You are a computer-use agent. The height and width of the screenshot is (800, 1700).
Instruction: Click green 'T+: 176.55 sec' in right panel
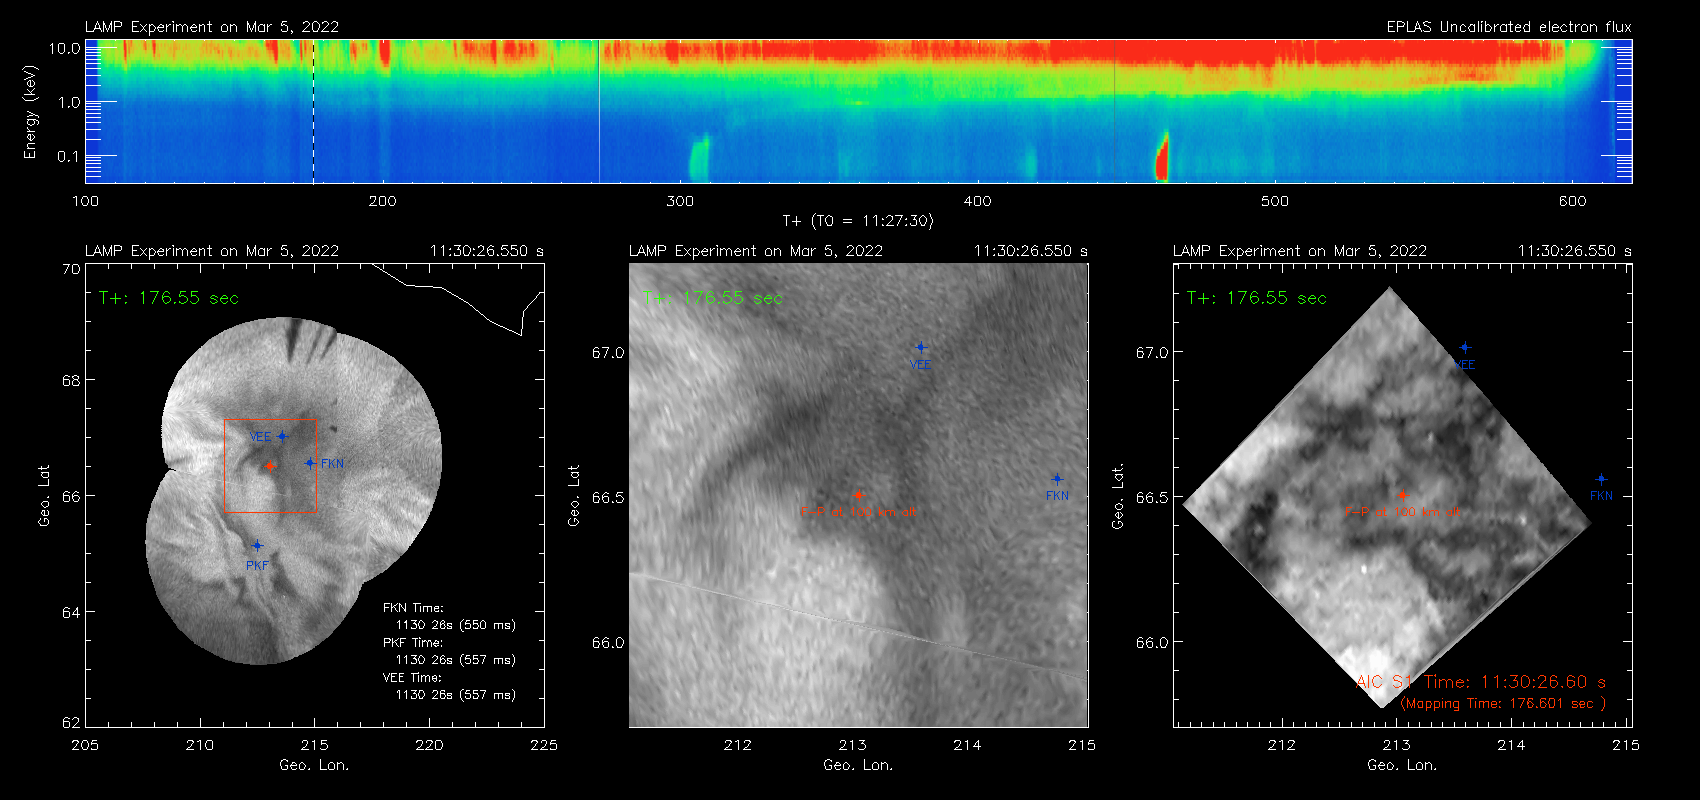coord(1257,298)
